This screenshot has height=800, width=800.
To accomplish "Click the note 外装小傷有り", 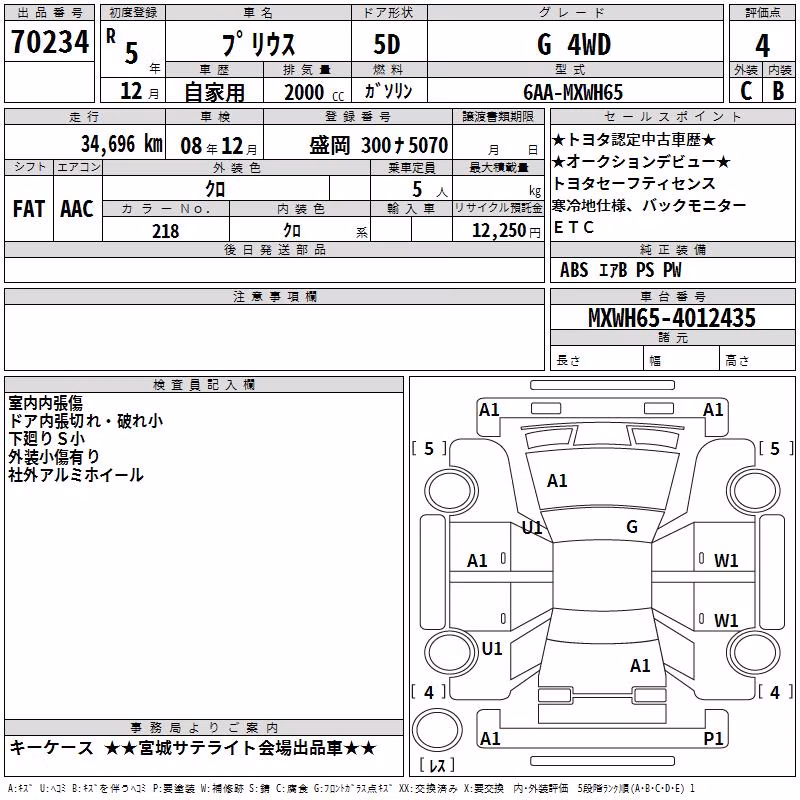I will click(x=54, y=457).
